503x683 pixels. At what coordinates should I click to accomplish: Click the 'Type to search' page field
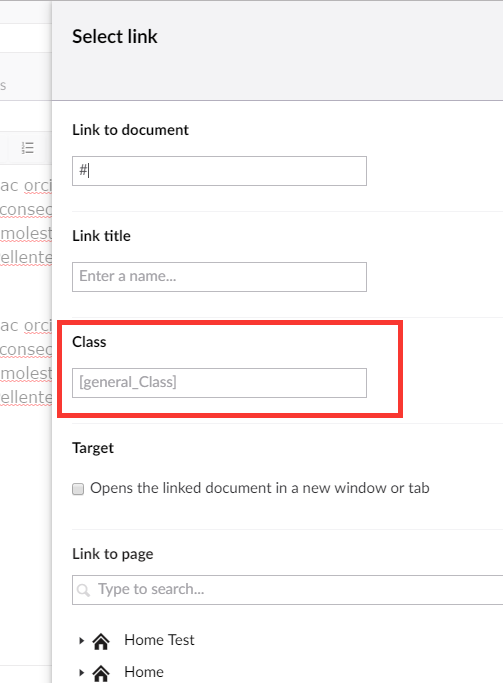pos(287,590)
